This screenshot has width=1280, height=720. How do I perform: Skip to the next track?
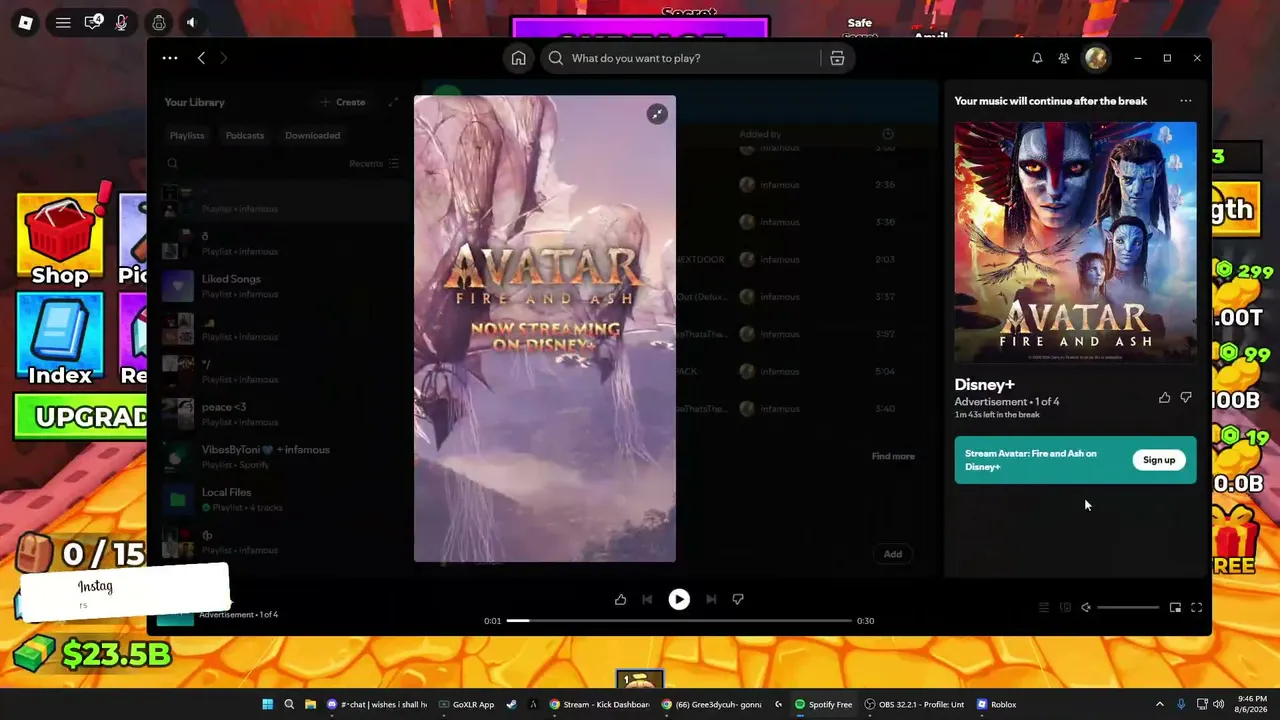click(x=711, y=599)
